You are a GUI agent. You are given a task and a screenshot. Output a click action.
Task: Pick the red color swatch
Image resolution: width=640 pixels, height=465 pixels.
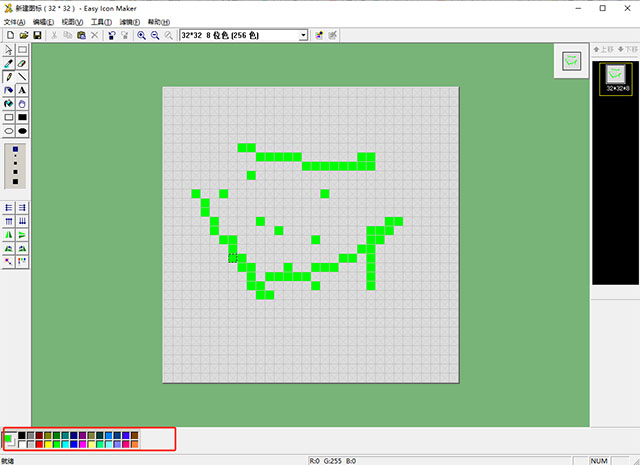(39, 444)
